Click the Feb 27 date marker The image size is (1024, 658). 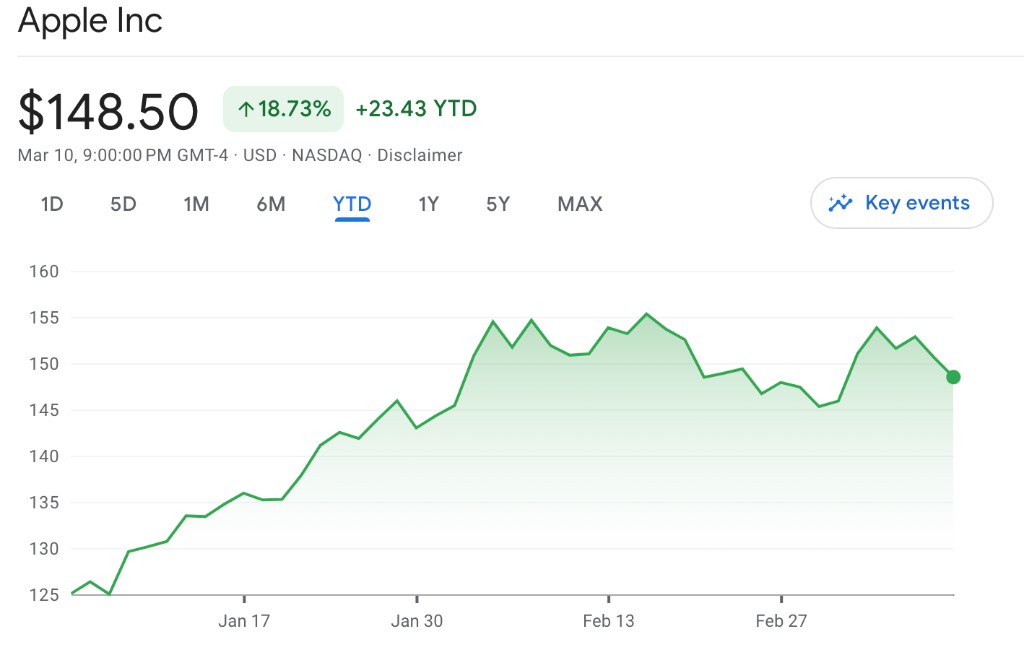coord(781,621)
